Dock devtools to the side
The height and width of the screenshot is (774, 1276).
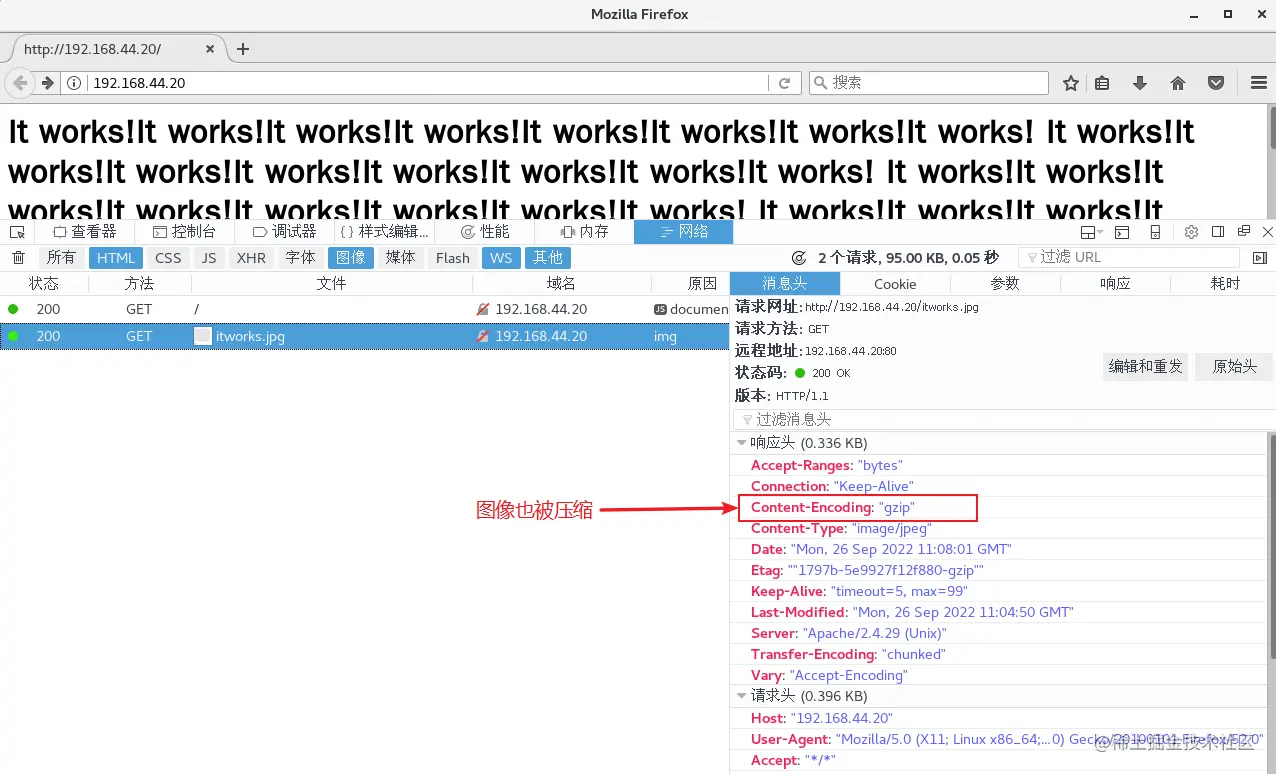(x=1218, y=232)
